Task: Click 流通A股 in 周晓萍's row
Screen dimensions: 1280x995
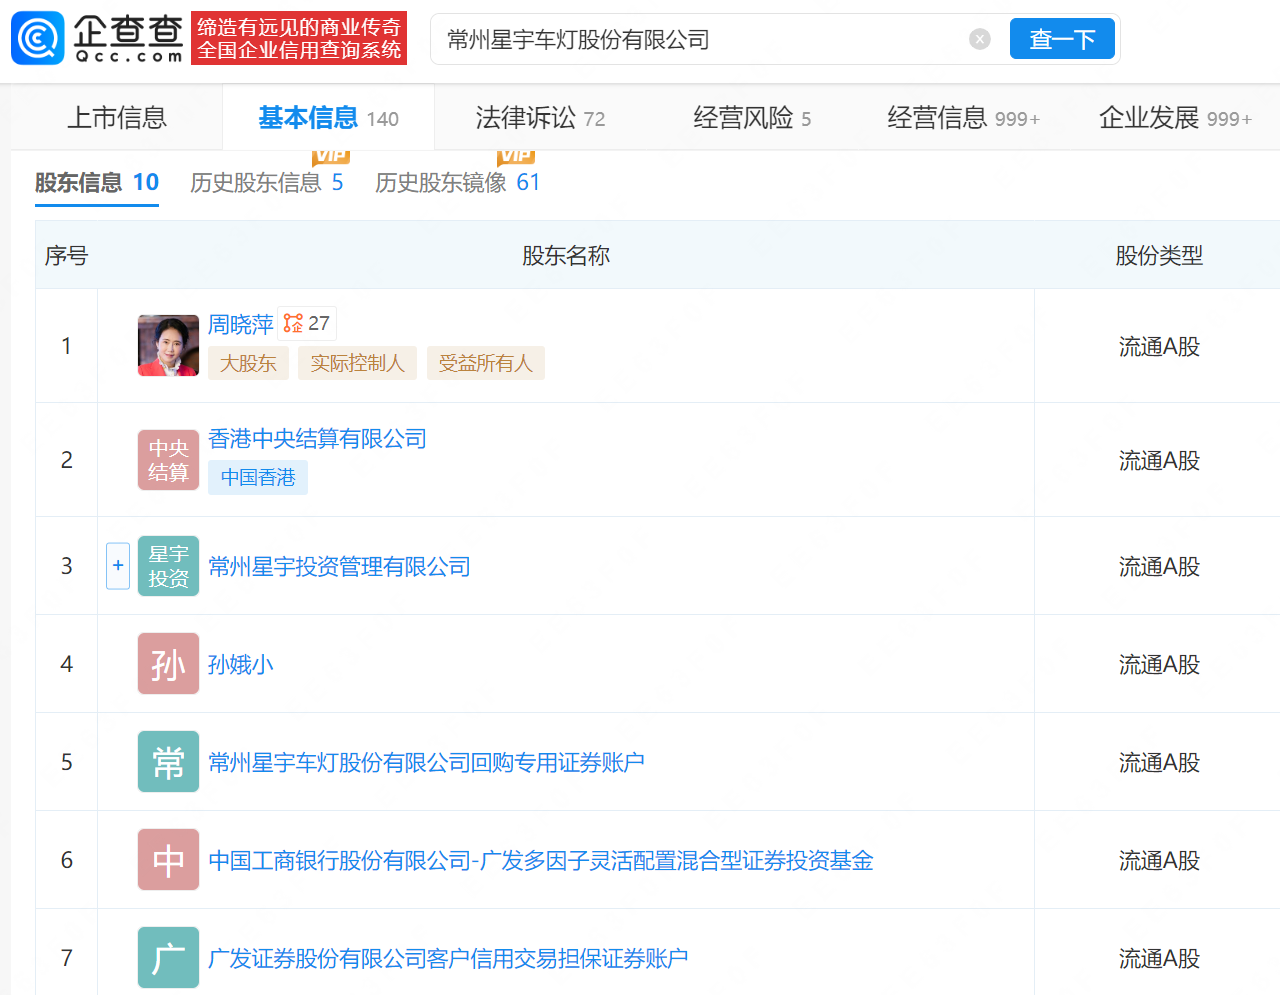Action: click(1159, 347)
